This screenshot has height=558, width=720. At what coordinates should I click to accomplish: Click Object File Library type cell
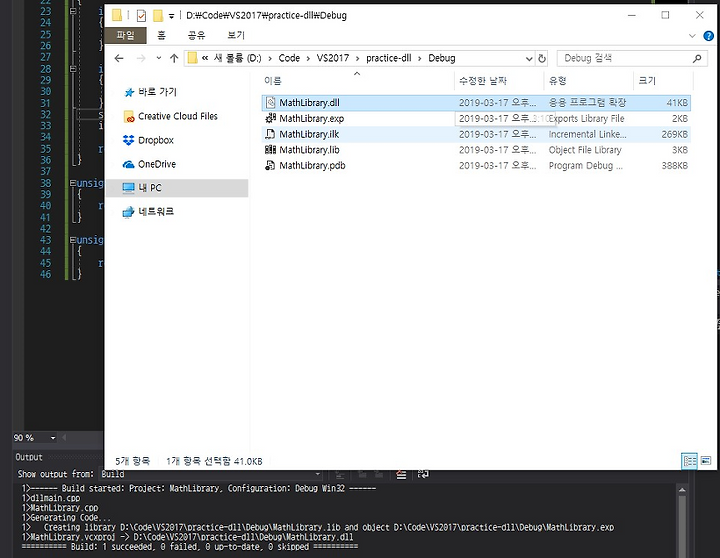[585, 150]
